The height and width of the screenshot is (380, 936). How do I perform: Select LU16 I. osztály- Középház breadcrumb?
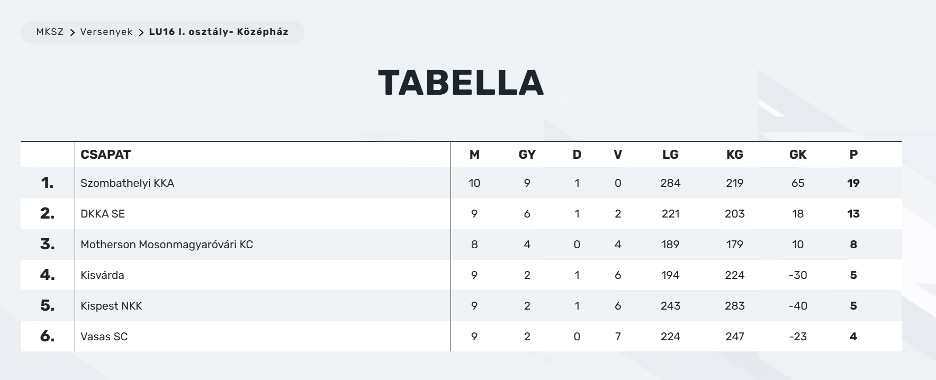[218, 32]
